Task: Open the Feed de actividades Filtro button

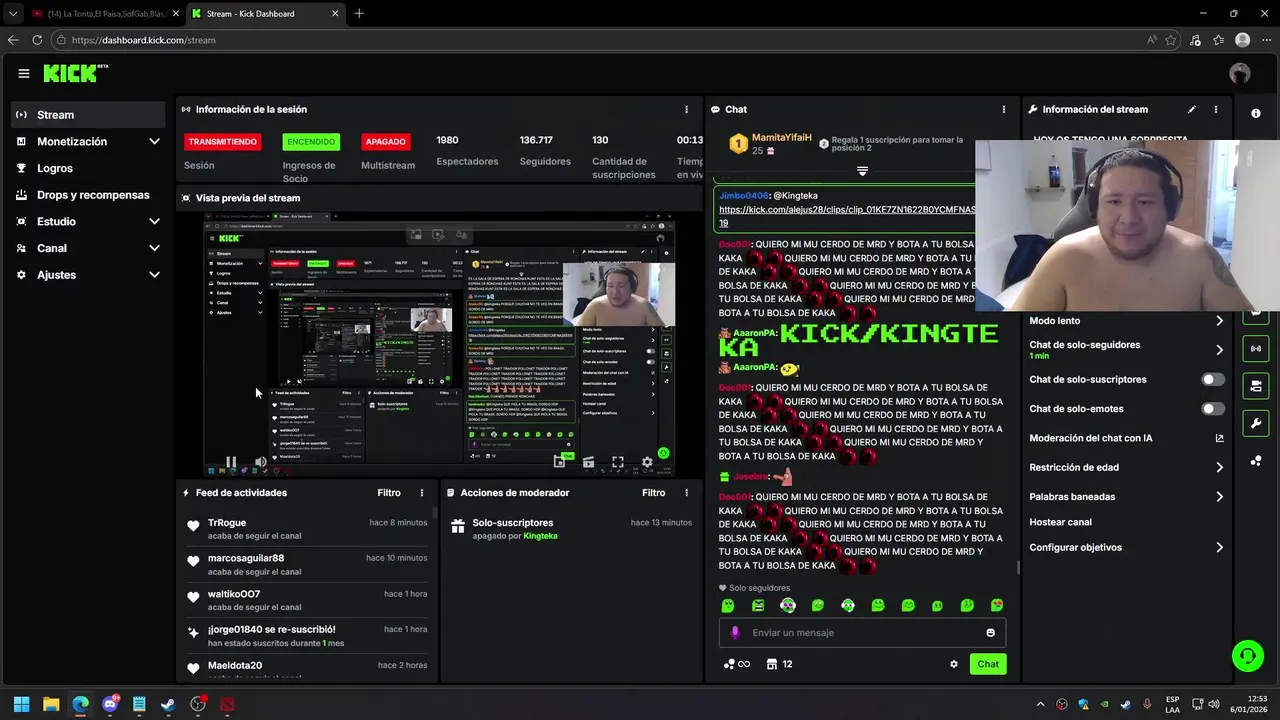Action: [389, 493]
